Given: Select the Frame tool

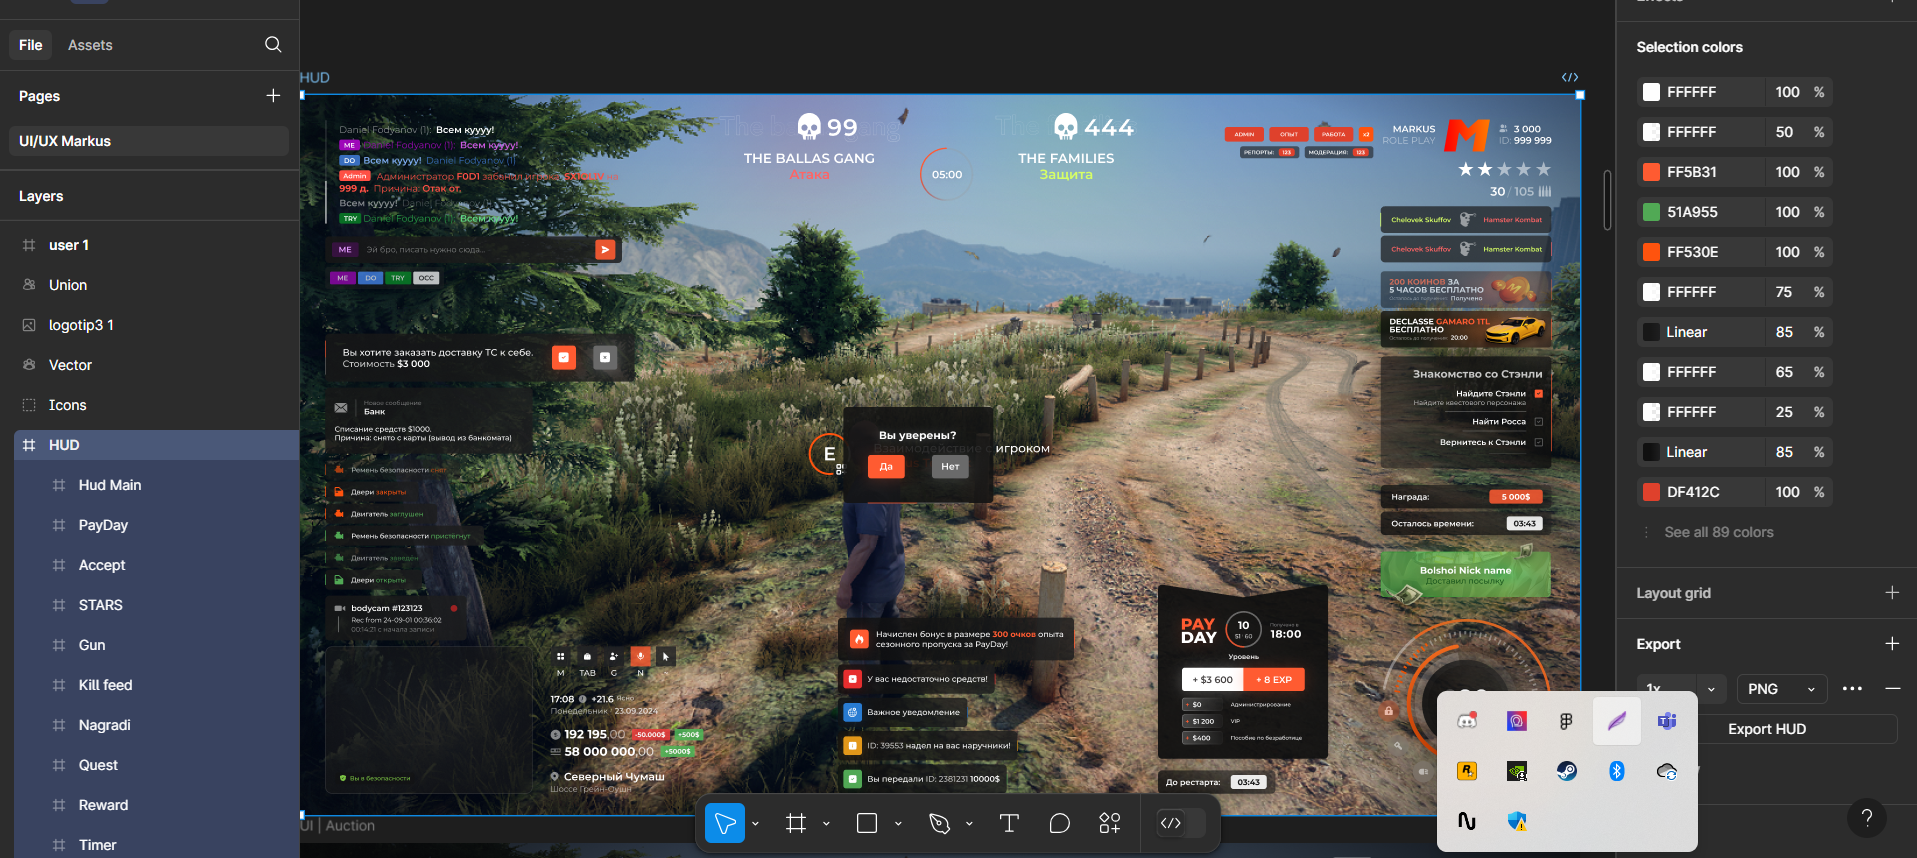Looking at the screenshot, I should (x=796, y=823).
